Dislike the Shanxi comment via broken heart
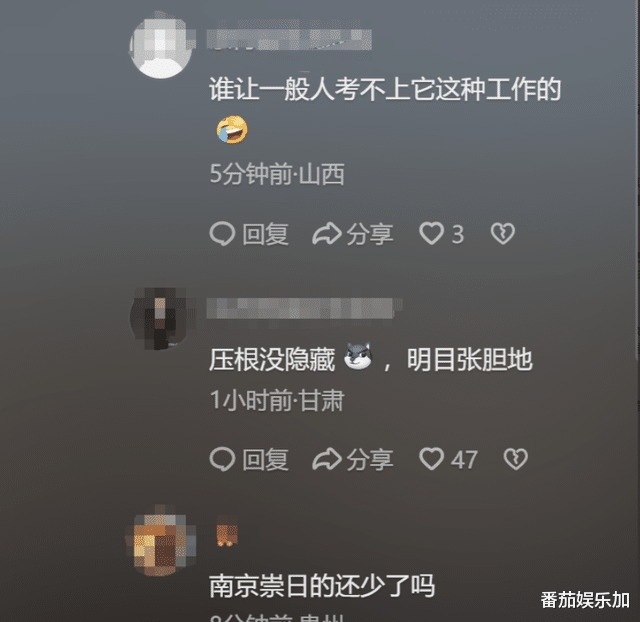Screen dimensions: 640x622 (502, 234)
